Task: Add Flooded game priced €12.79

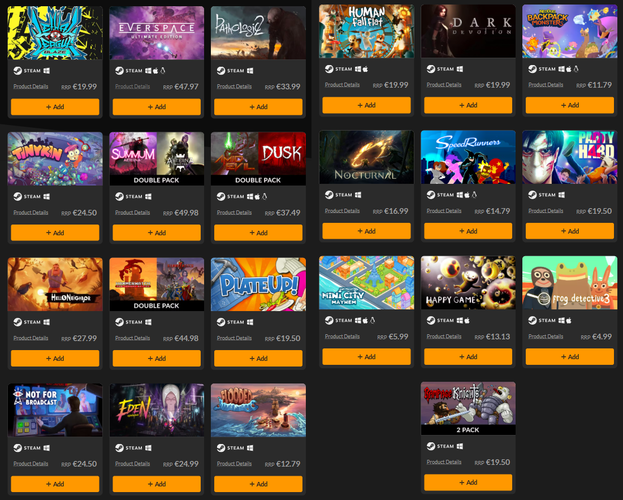Action: click(258, 484)
